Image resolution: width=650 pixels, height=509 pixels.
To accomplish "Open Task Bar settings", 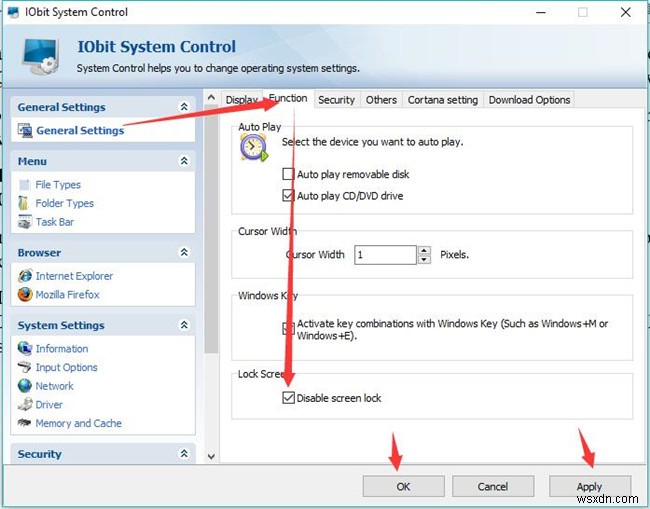I will pyautogui.click(x=55, y=222).
